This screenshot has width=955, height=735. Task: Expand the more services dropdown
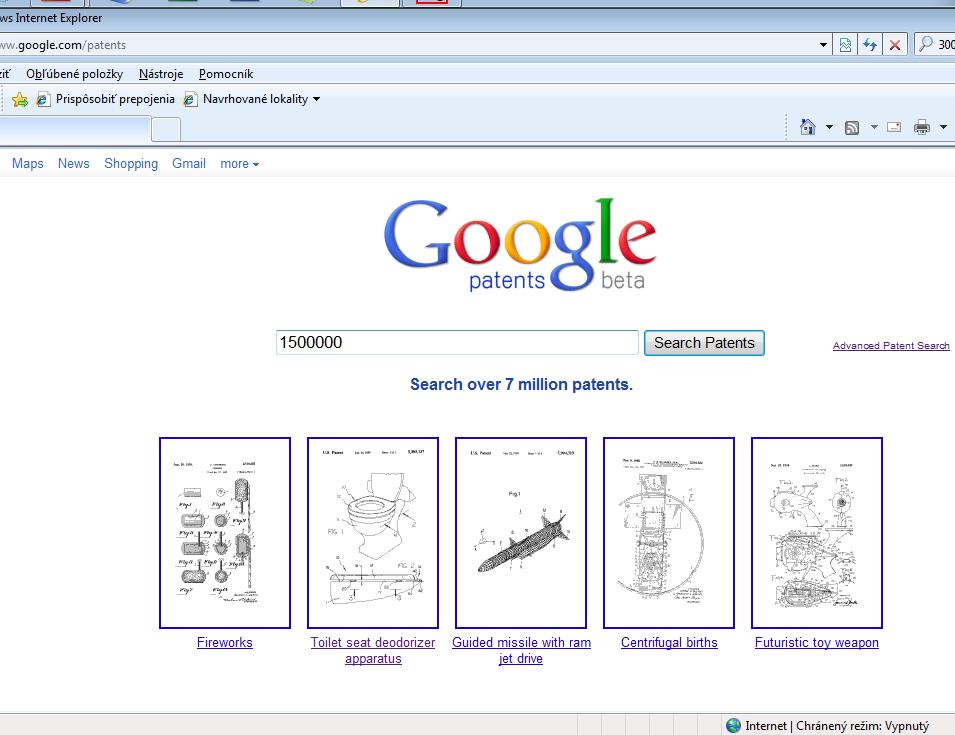tap(239, 164)
